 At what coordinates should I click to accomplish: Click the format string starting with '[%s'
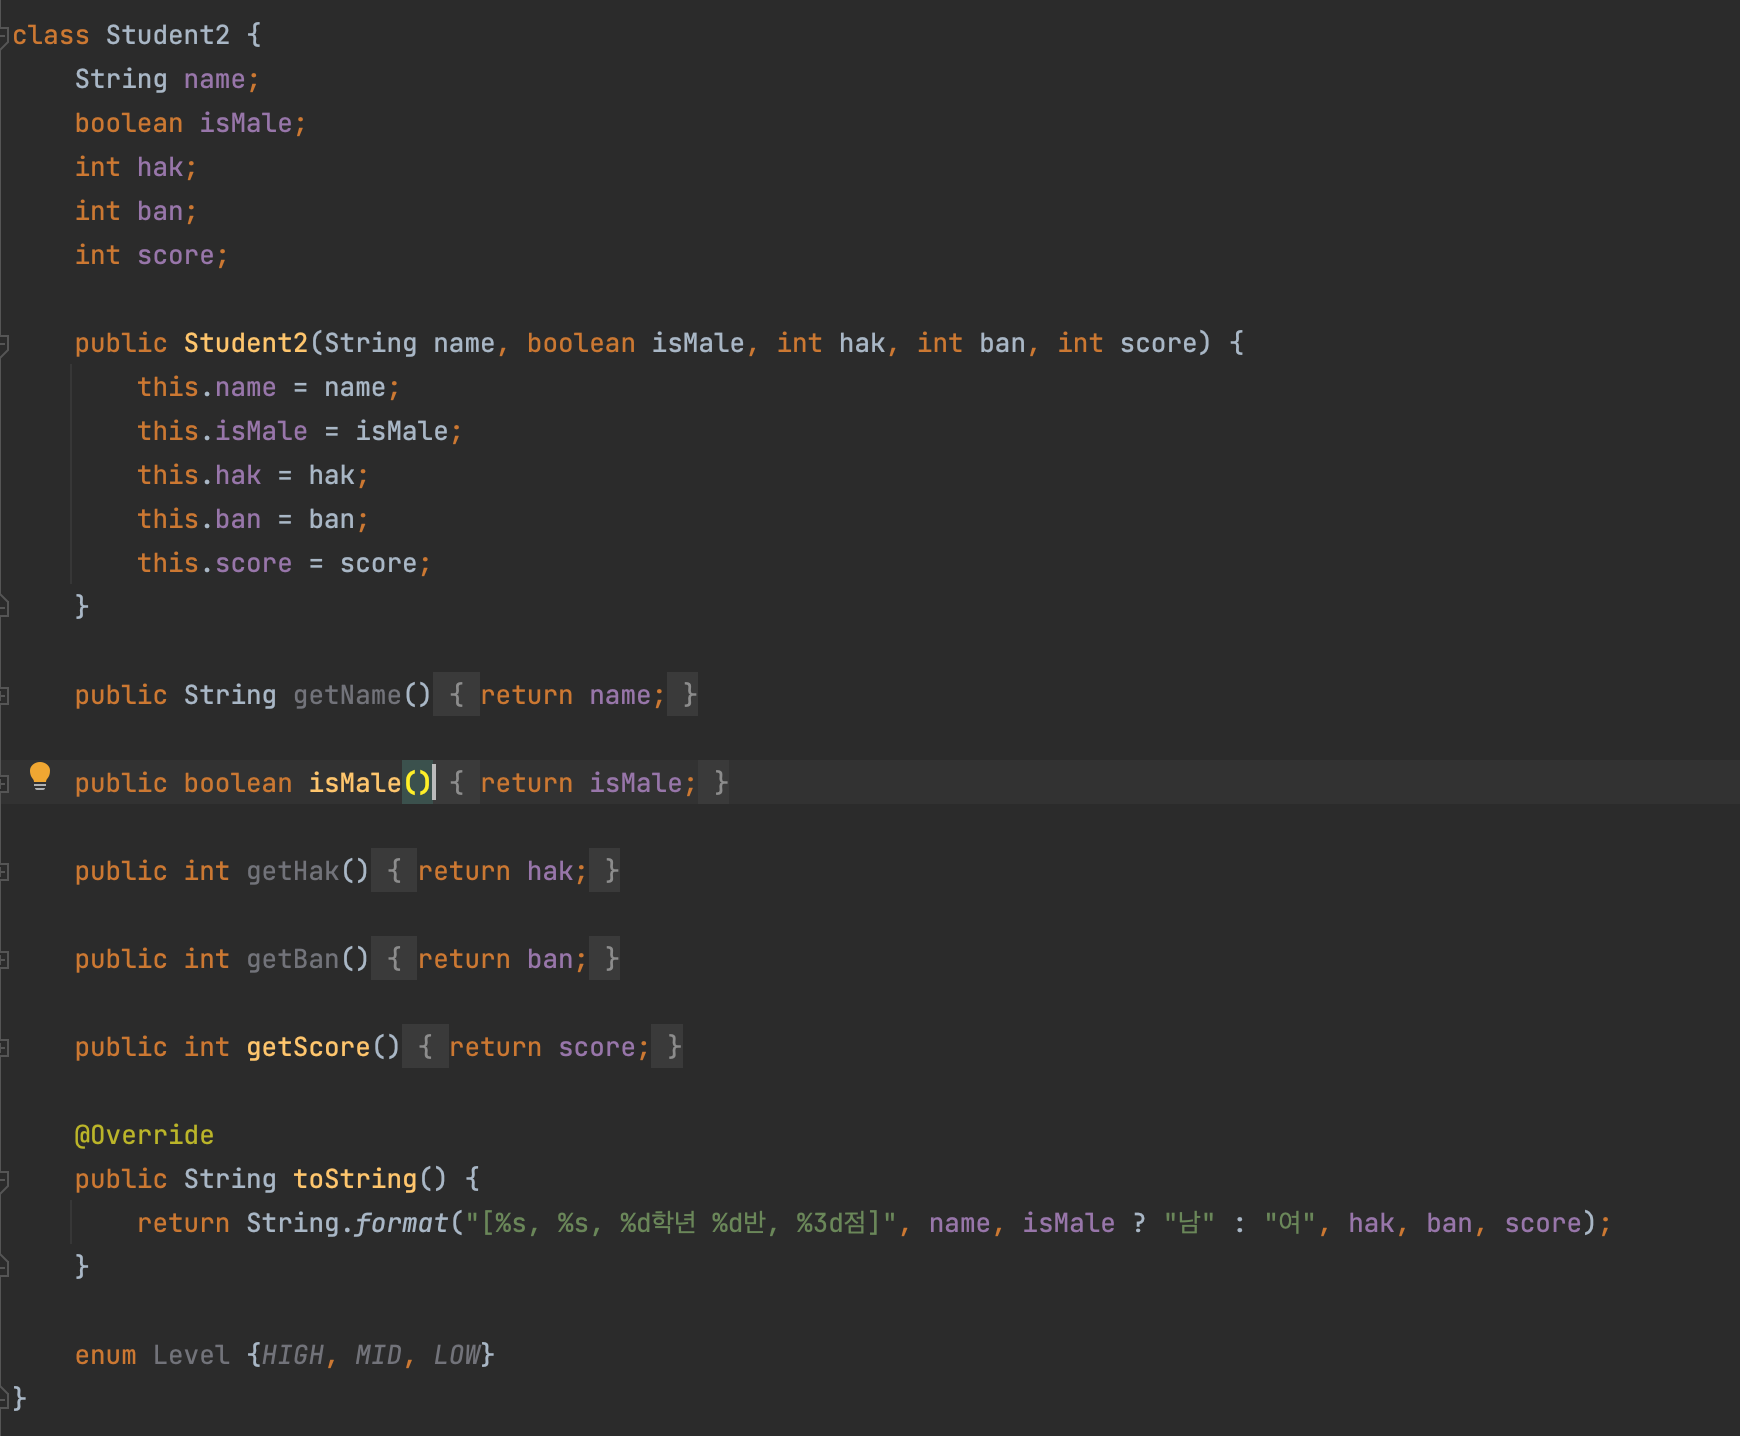(681, 1223)
